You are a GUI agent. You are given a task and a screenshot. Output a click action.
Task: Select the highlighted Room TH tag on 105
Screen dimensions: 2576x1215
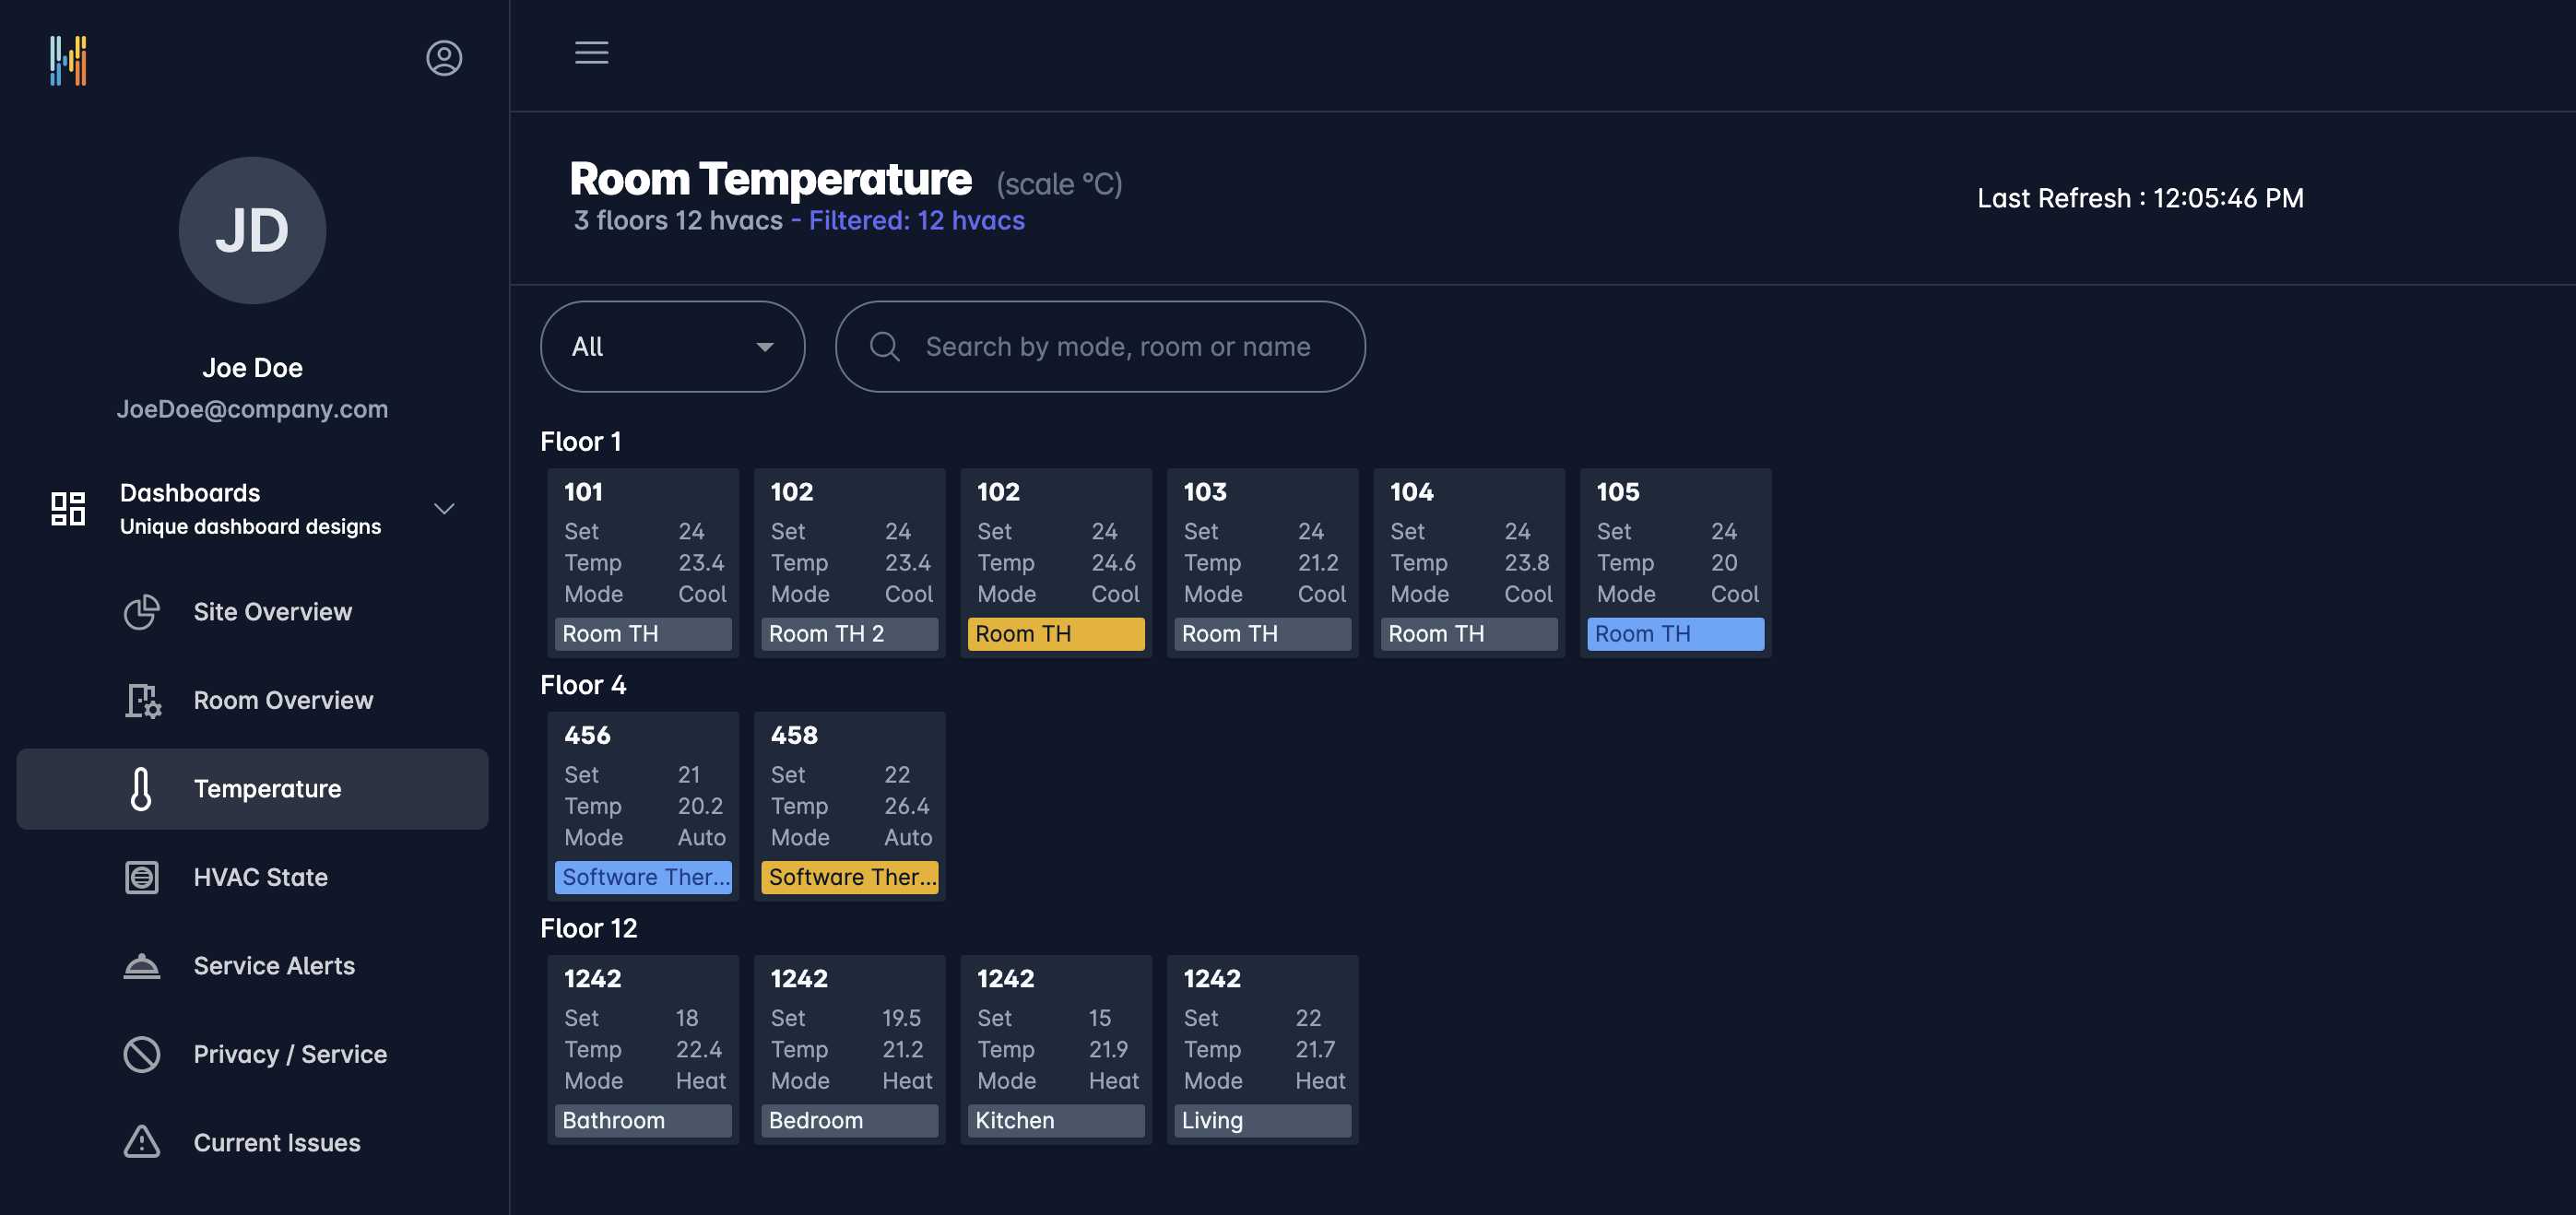1675,633
